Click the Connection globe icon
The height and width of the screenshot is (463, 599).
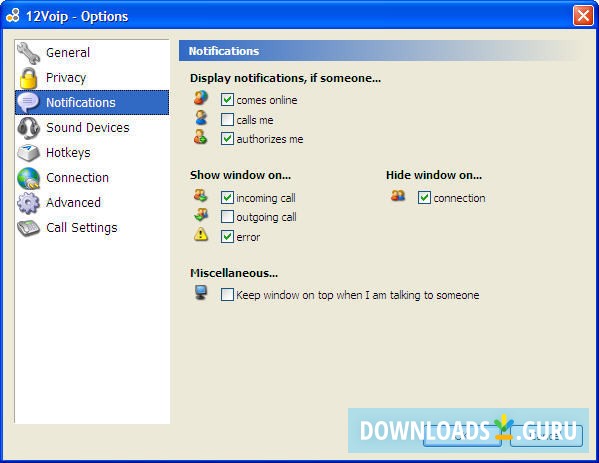pos(29,178)
